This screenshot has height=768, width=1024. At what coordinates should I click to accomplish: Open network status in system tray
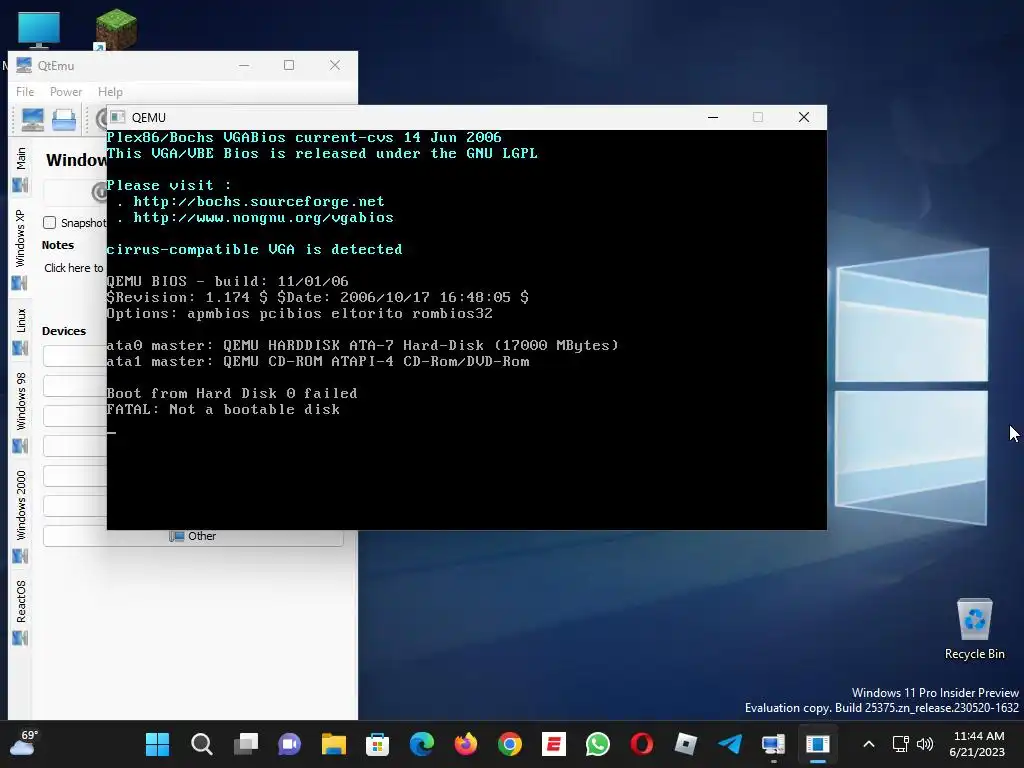pos(901,744)
